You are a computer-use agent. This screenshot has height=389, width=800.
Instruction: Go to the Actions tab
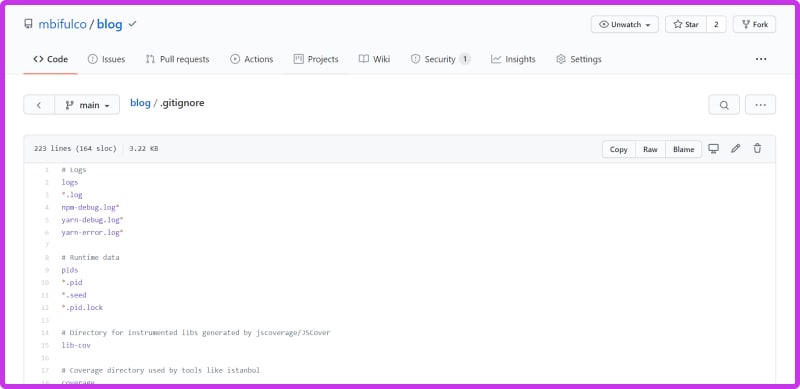pyautogui.click(x=252, y=59)
